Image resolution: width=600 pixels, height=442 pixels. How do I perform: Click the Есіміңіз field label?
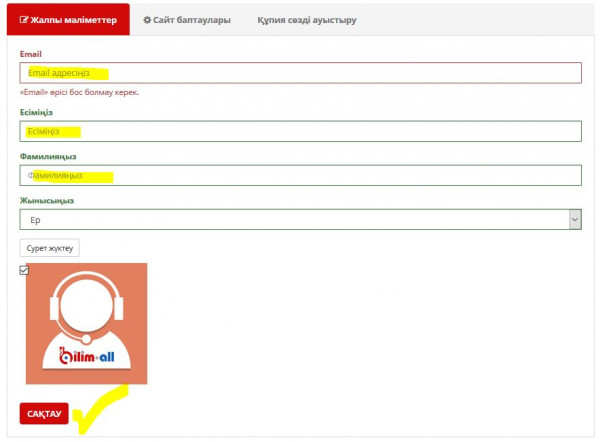pos(36,113)
